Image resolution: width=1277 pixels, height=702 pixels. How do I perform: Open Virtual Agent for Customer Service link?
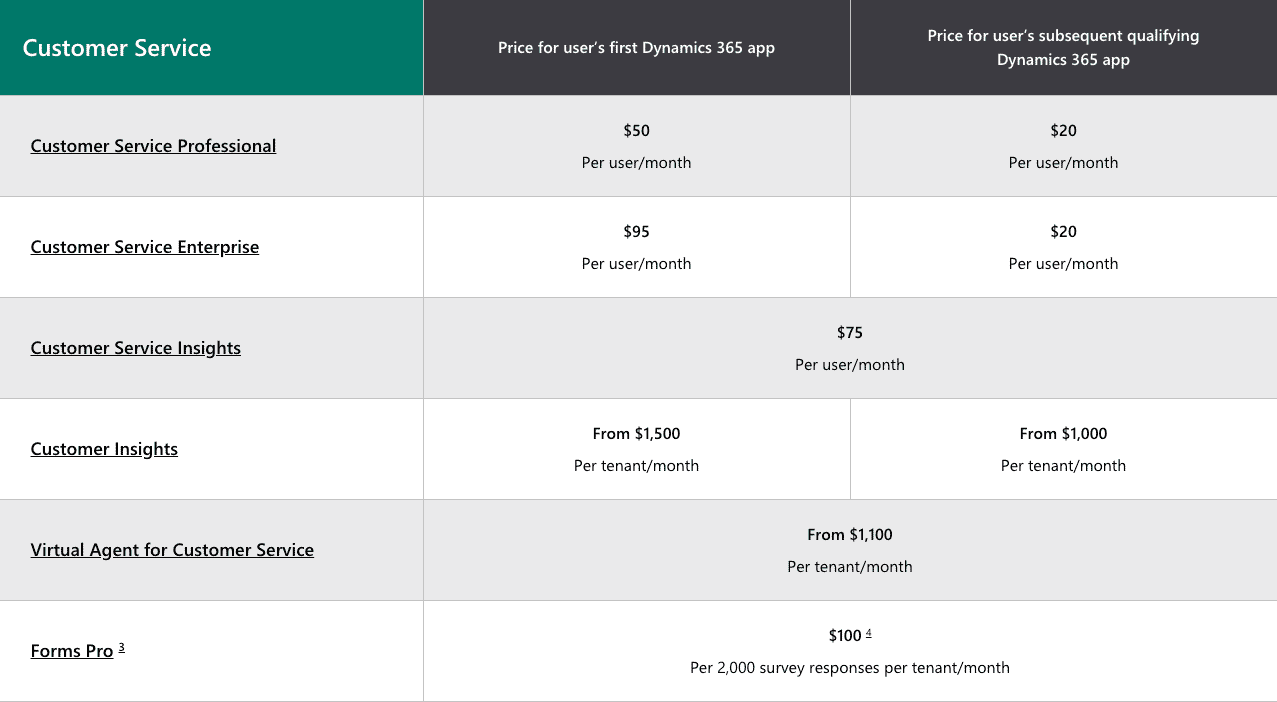tap(172, 550)
